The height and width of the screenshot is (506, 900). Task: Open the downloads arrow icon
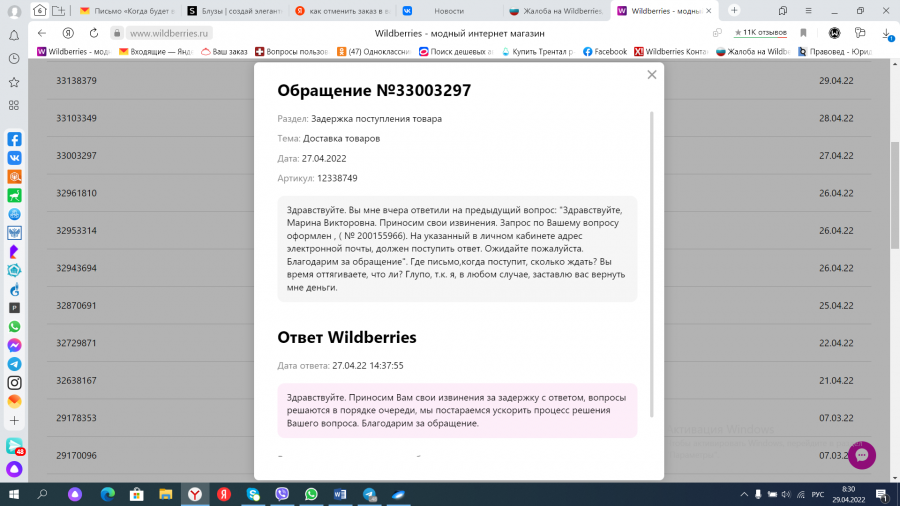point(887,34)
